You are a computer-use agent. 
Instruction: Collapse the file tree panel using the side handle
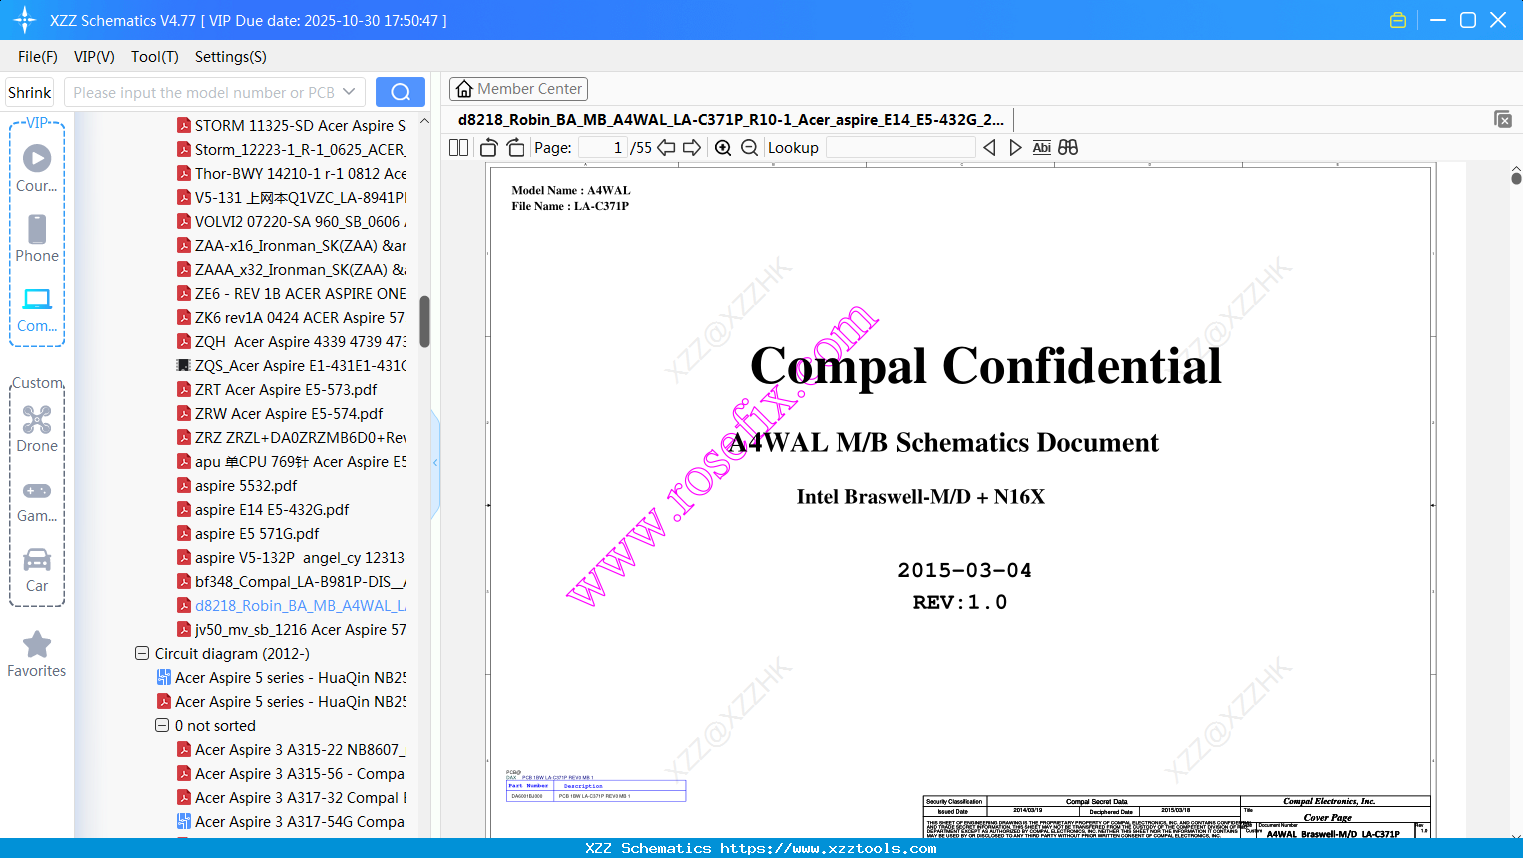[435, 462]
